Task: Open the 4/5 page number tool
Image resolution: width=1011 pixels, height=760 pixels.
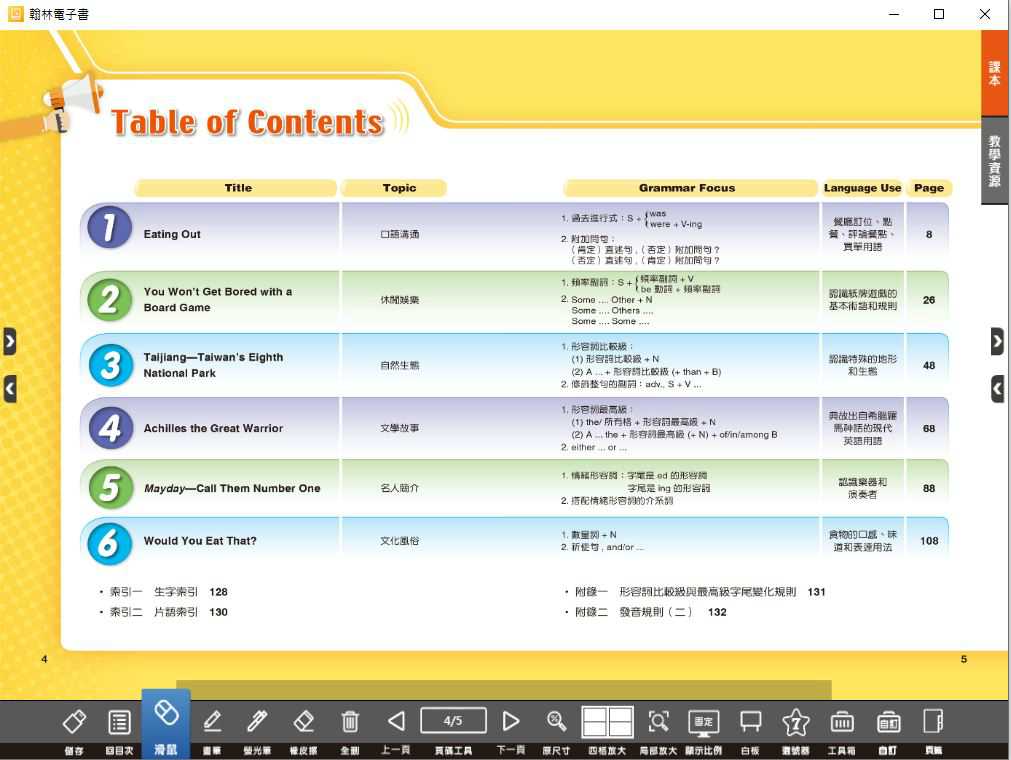Action: 453,721
